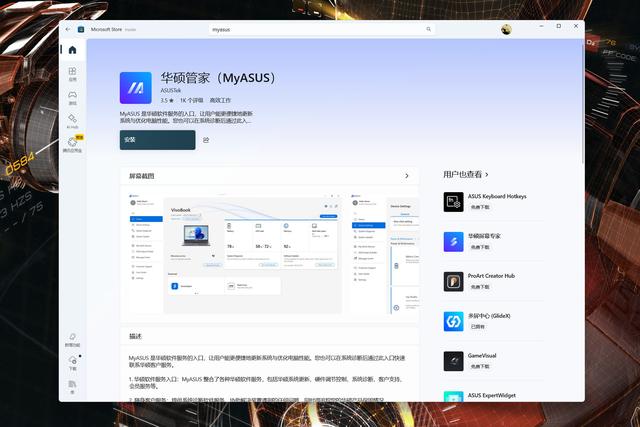Open What's New (新增功能) in sidebar
The width and height of the screenshot is (640, 427).
tap(72, 339)
